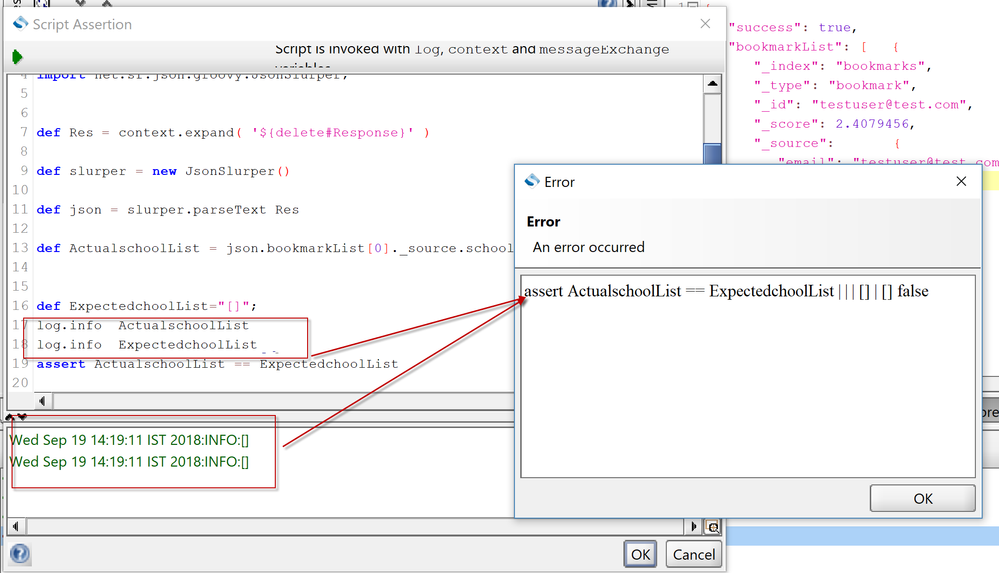Screen dimensions: 999x573
Task: Click the SoapUI logo in Script Assertion title
Action: coord(20,24)
